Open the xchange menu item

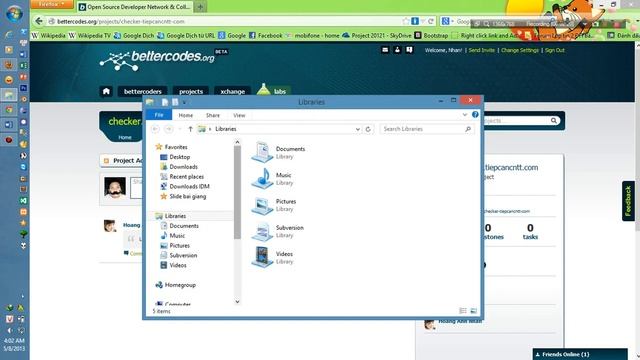point(233,91)
